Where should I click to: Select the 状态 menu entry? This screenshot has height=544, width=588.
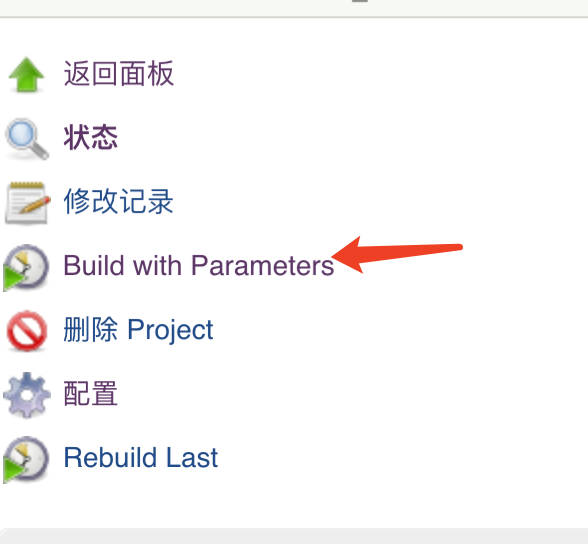point(90,138)
